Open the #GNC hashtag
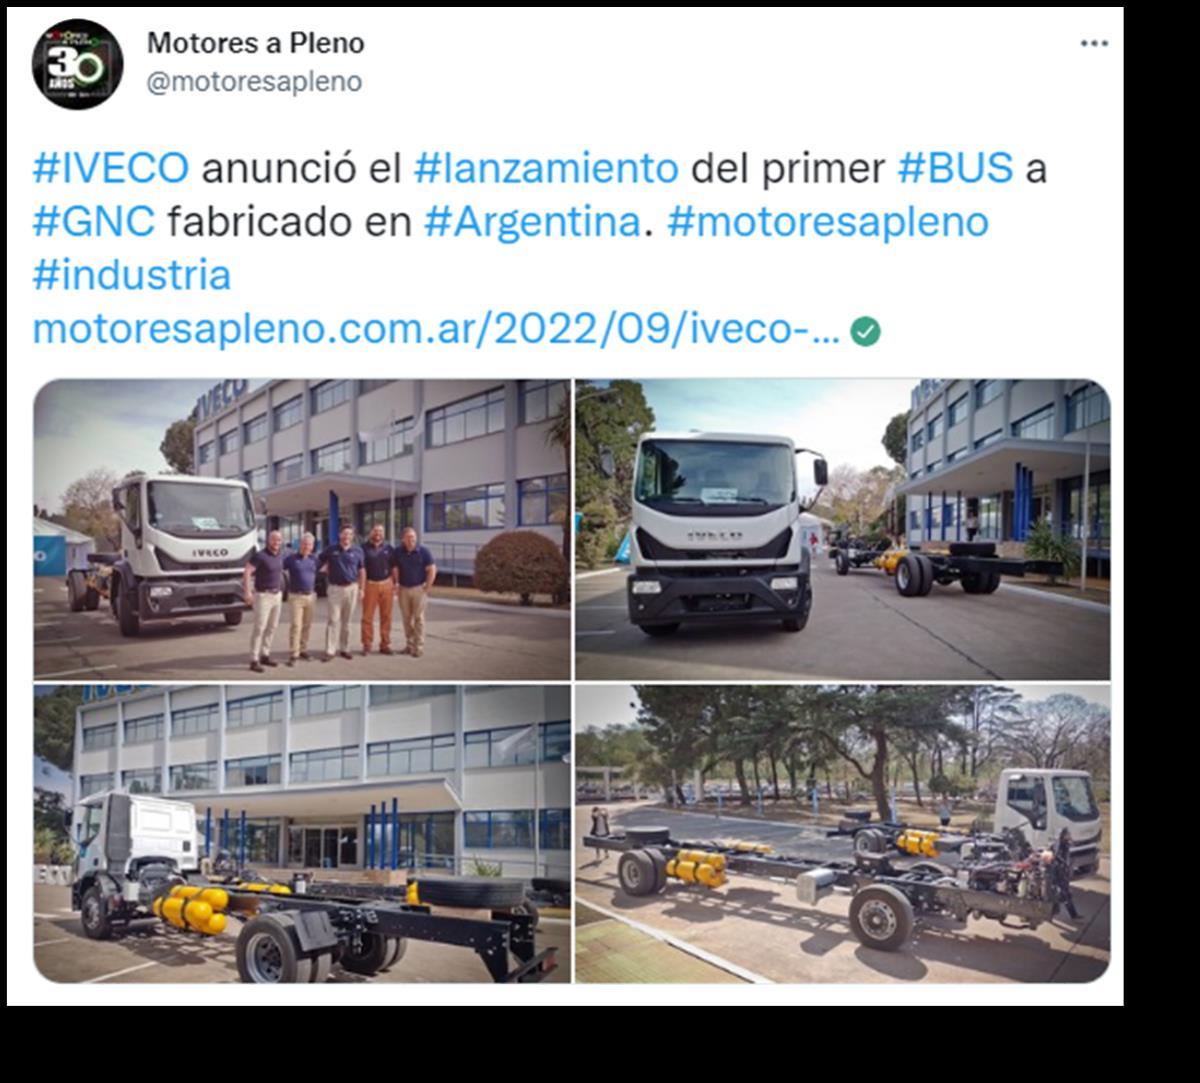The image size is (1200, 1083). point(94,222)
